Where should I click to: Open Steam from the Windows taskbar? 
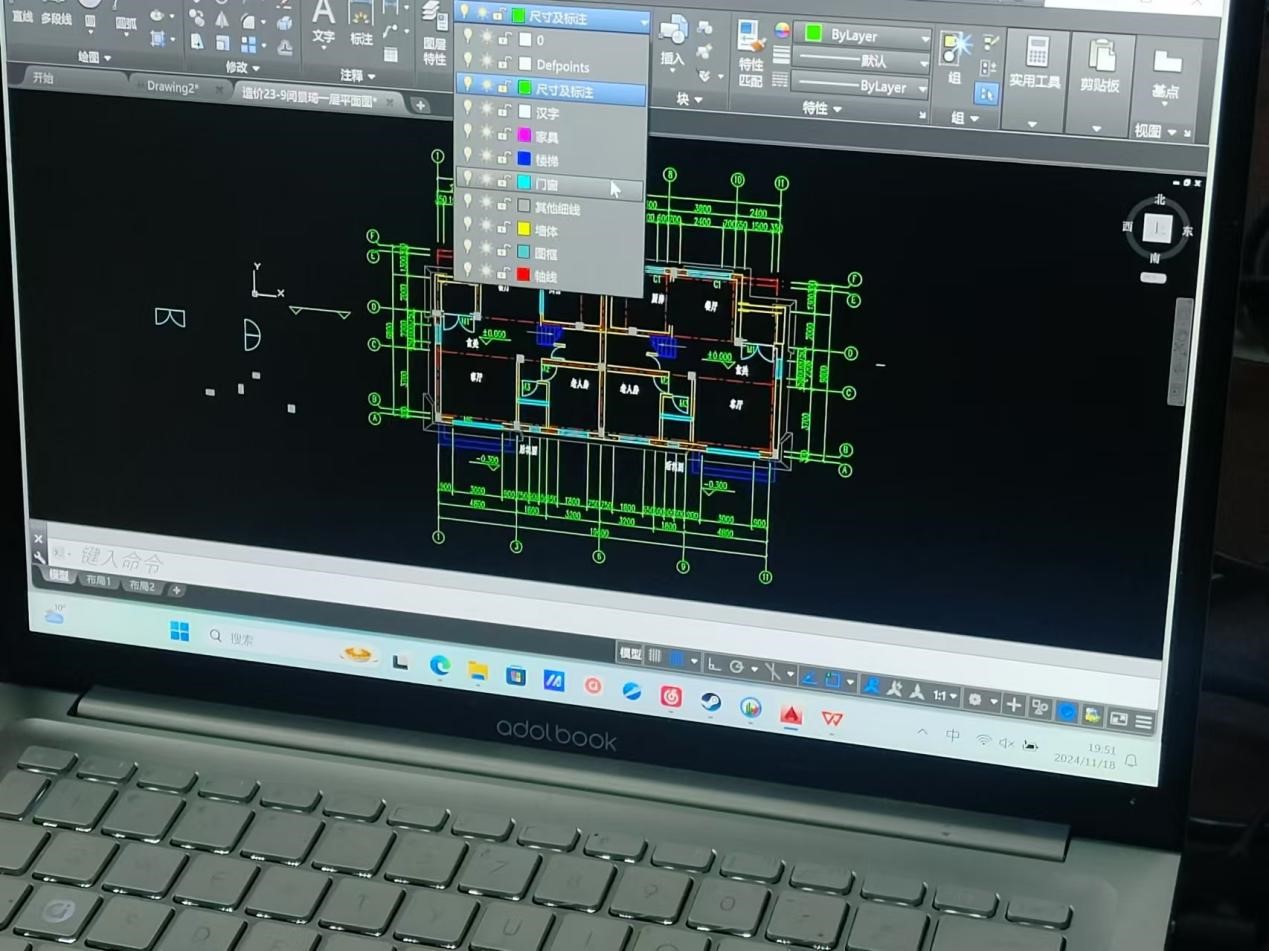point(710,702)
